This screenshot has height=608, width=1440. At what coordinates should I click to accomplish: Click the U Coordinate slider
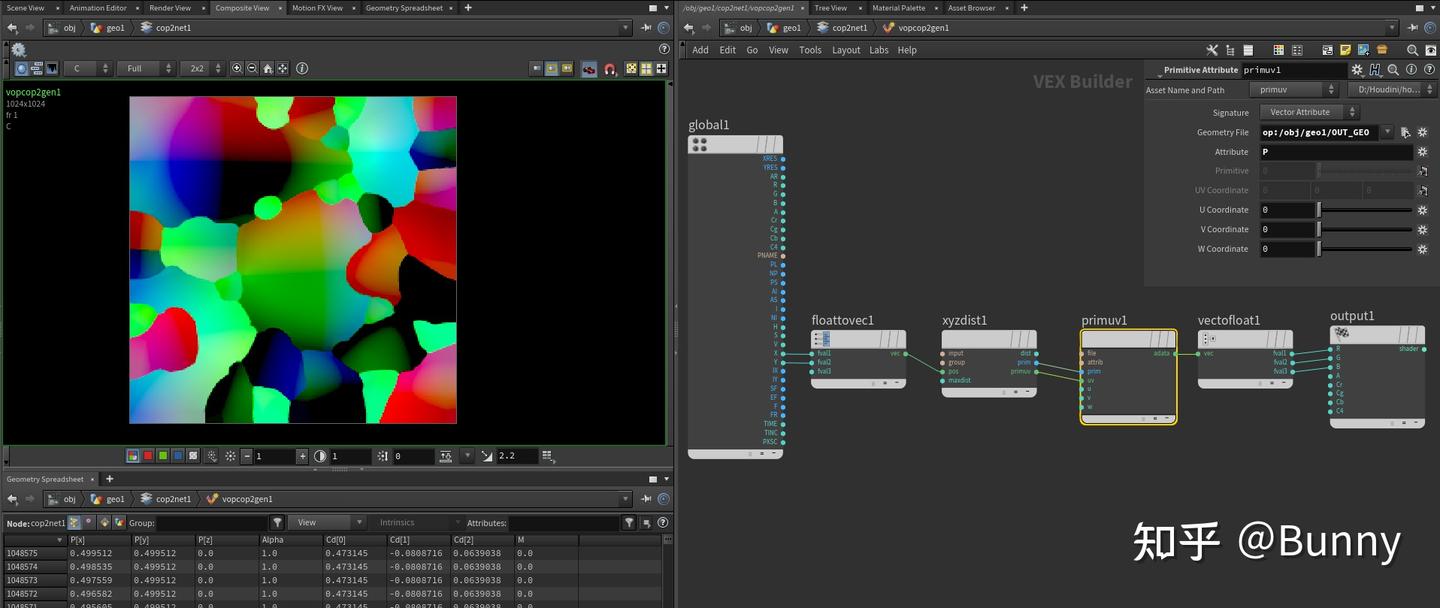(1365, 210)
